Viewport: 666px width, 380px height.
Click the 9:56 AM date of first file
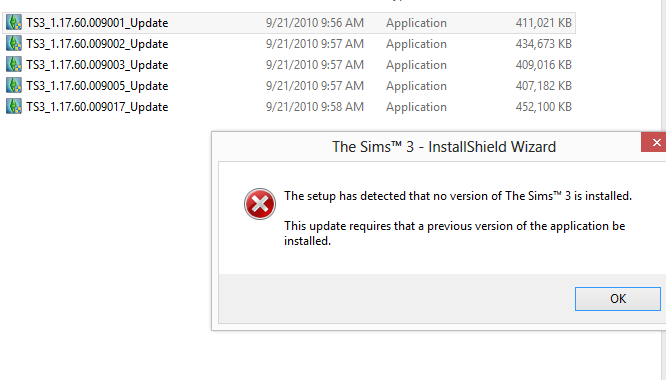[315, 23]
